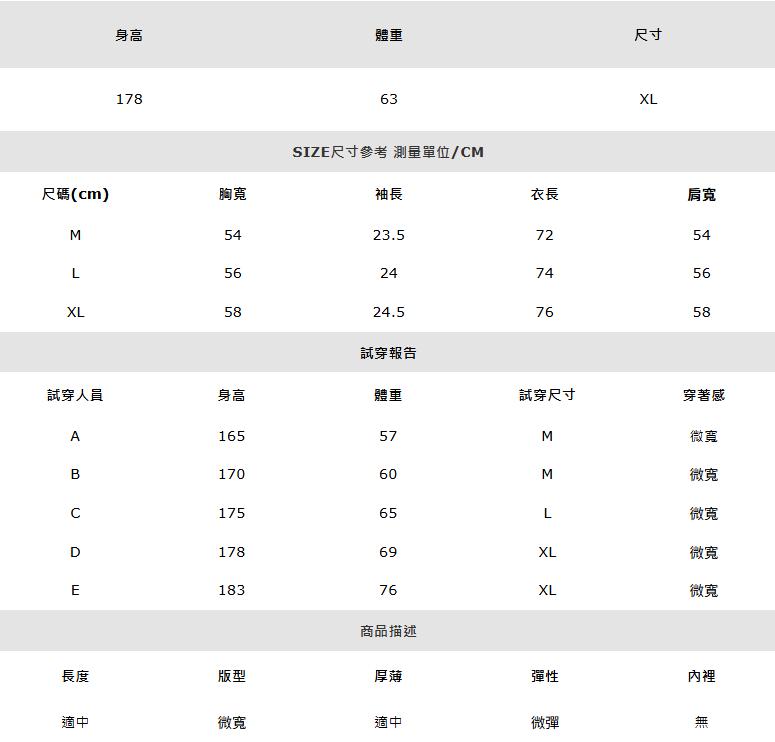
Task: Click the 尺寸 header at top right
Action: [x=648, y=35]
